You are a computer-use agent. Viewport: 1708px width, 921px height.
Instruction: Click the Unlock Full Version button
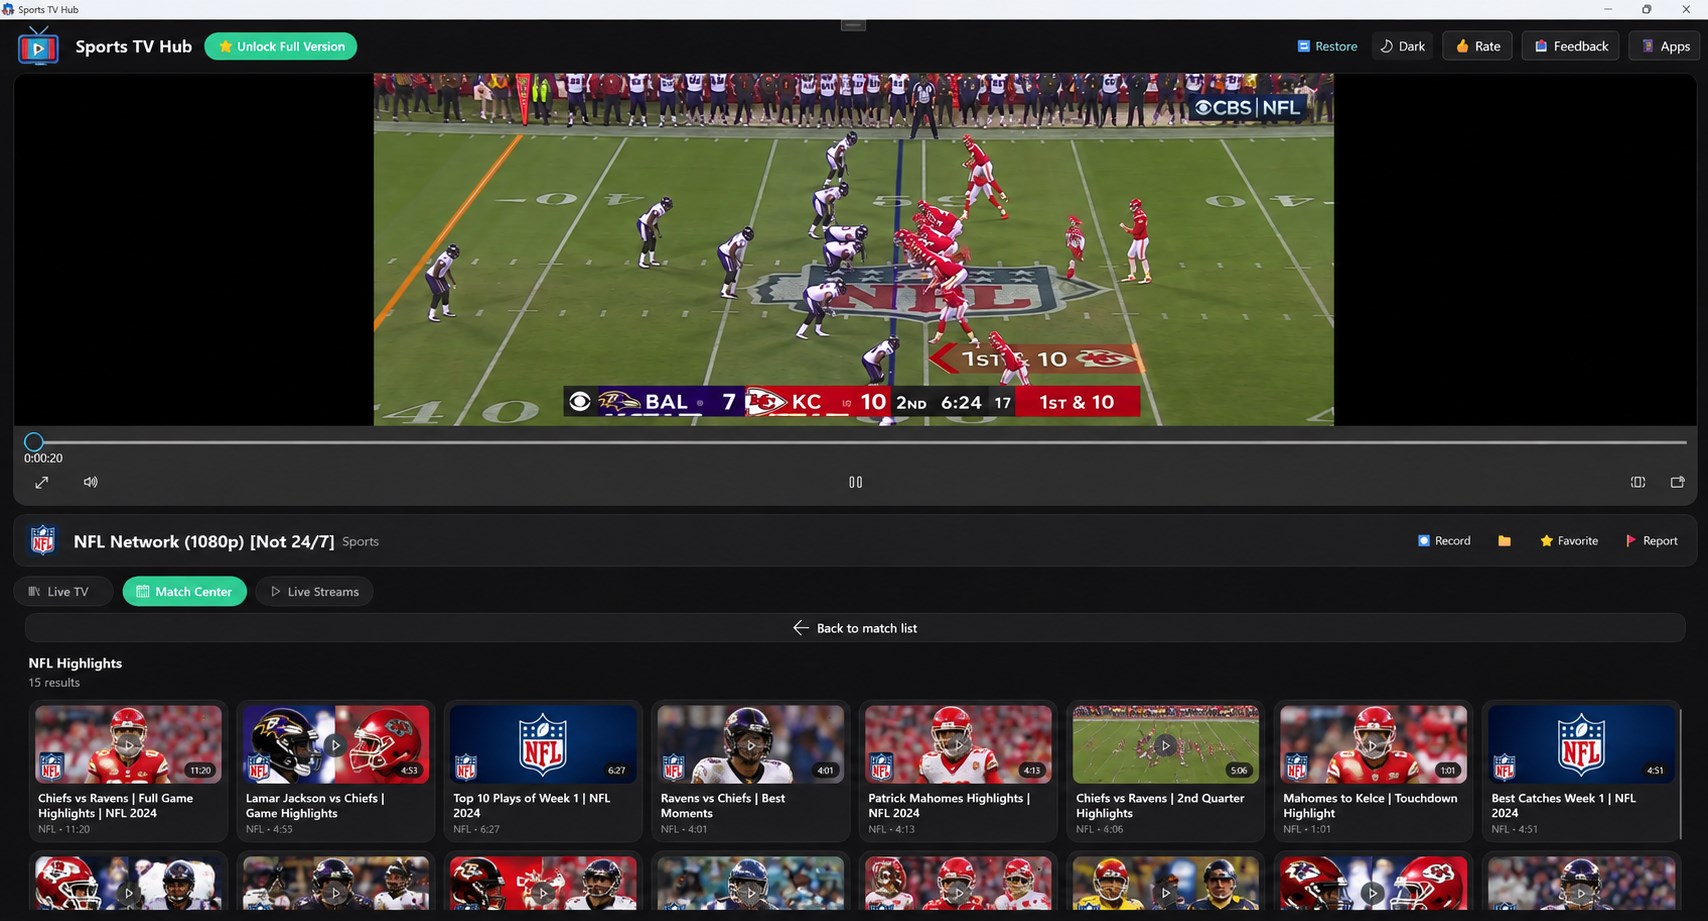281,46
